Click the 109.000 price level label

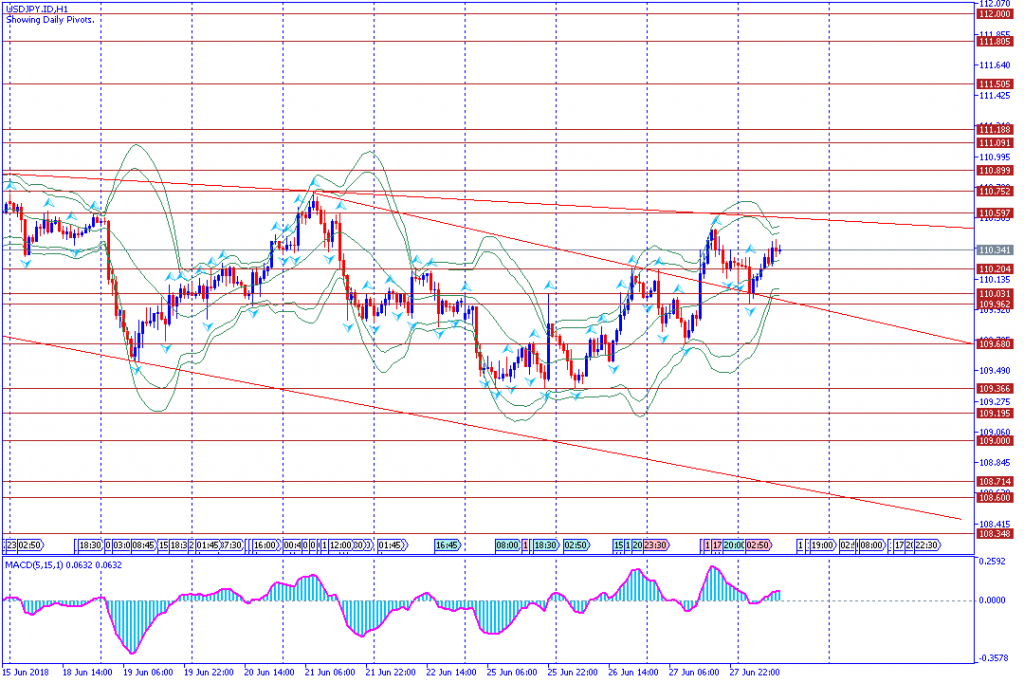tap(994, 440)
